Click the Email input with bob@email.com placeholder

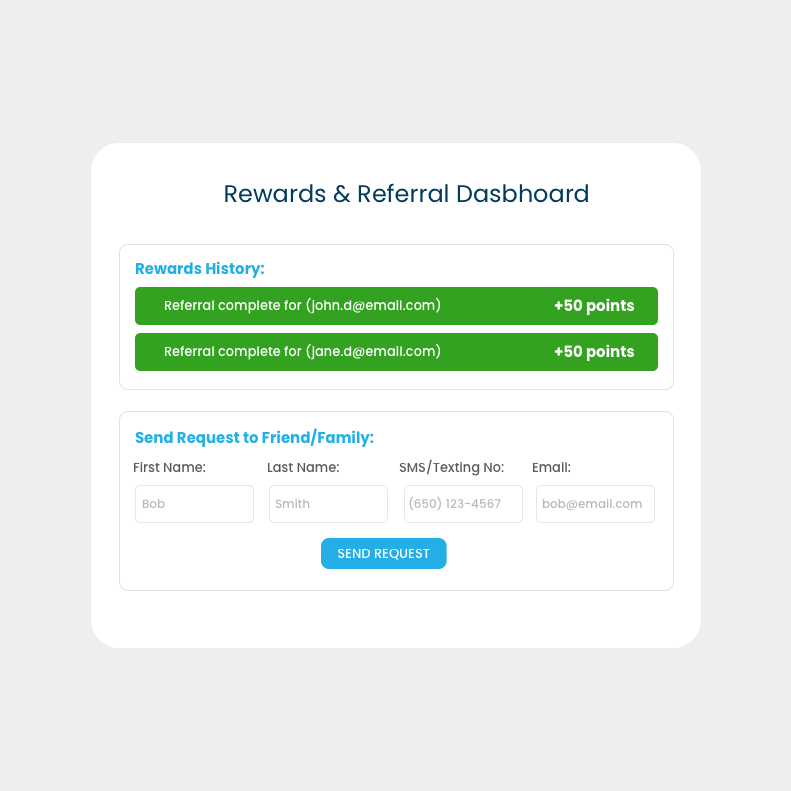595,504
